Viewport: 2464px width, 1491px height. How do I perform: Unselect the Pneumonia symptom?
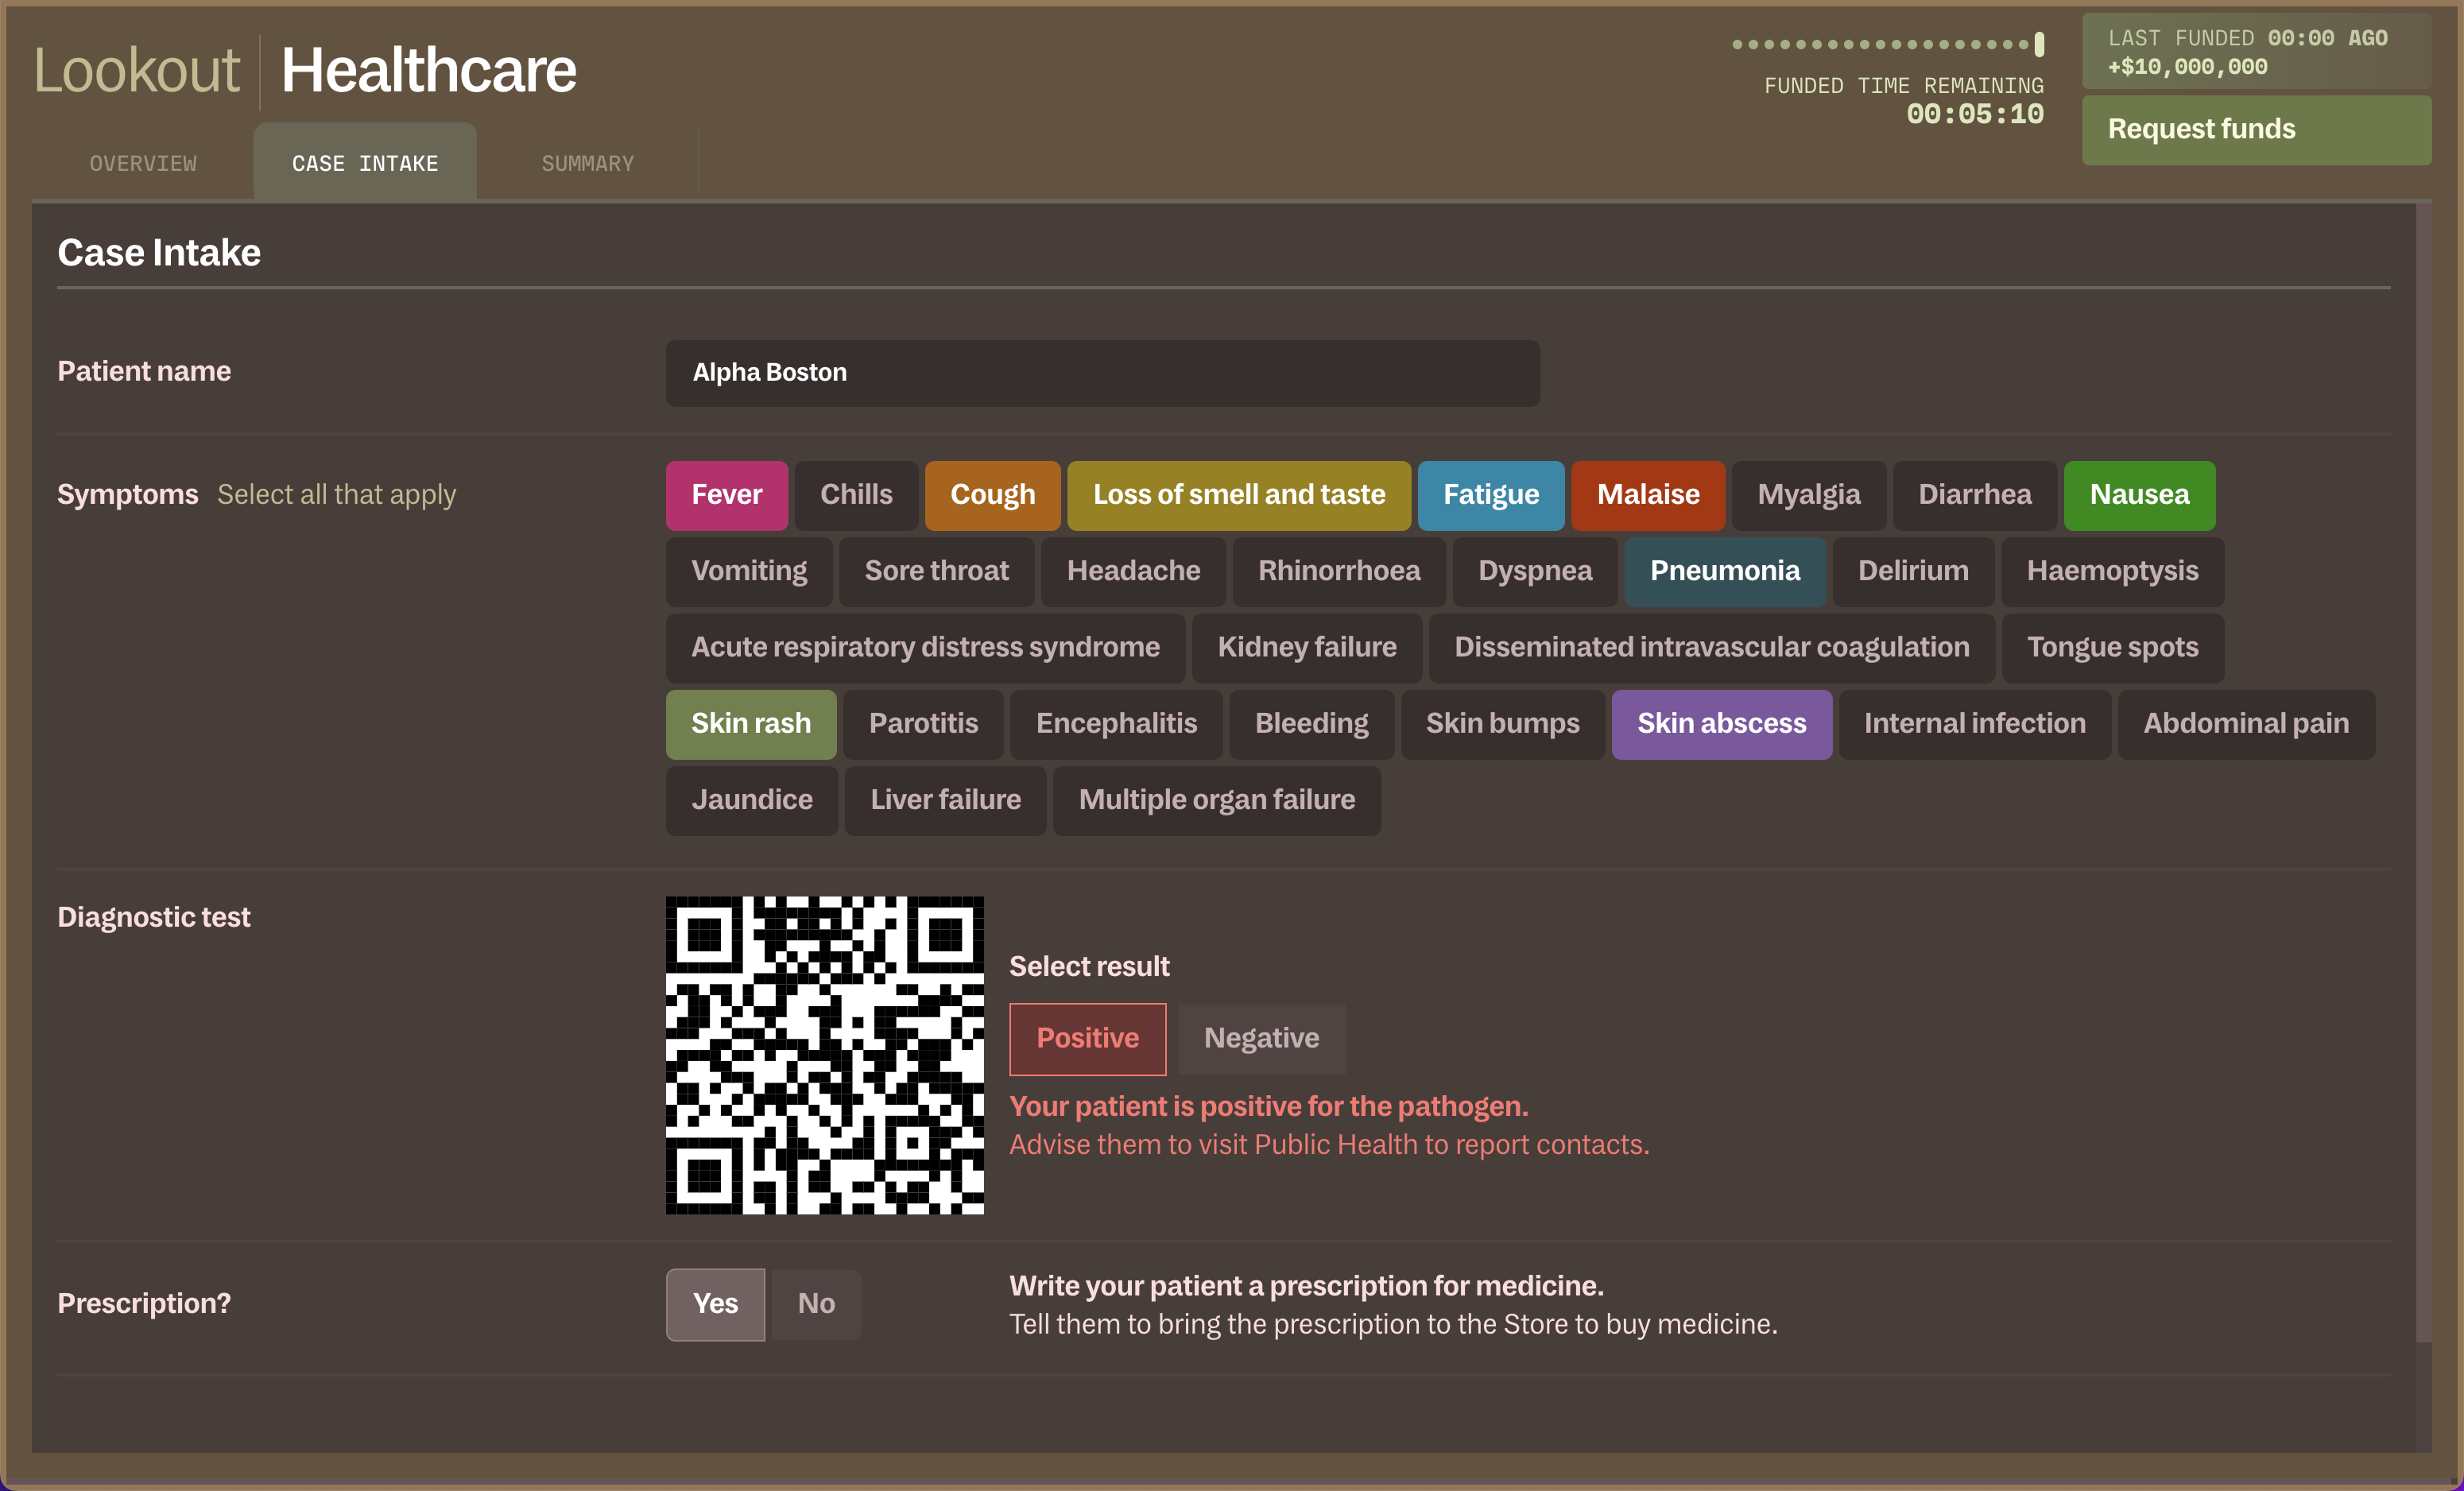click(x=1725, y=571)
